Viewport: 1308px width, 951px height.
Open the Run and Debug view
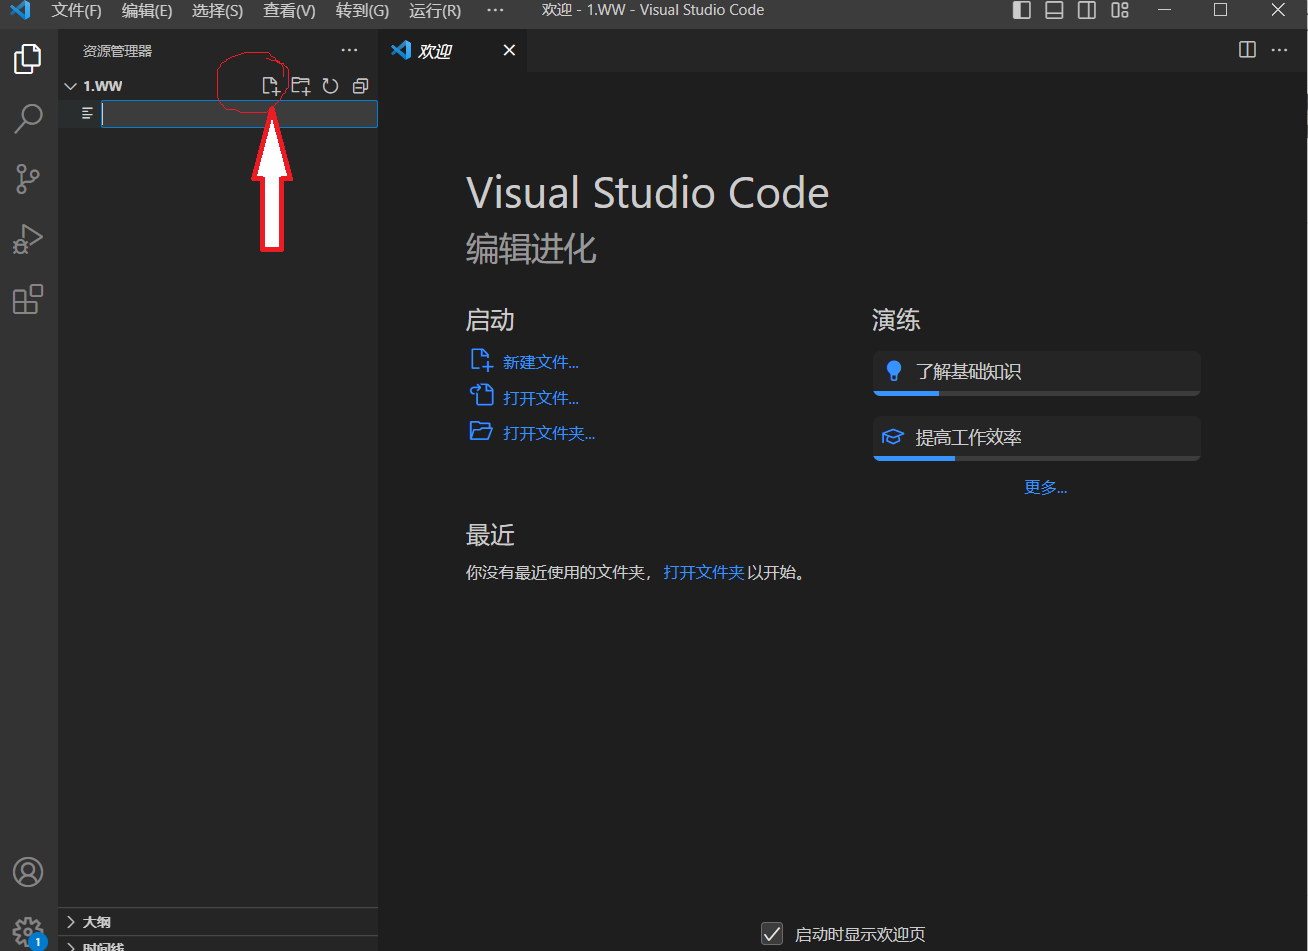[28, 239]
